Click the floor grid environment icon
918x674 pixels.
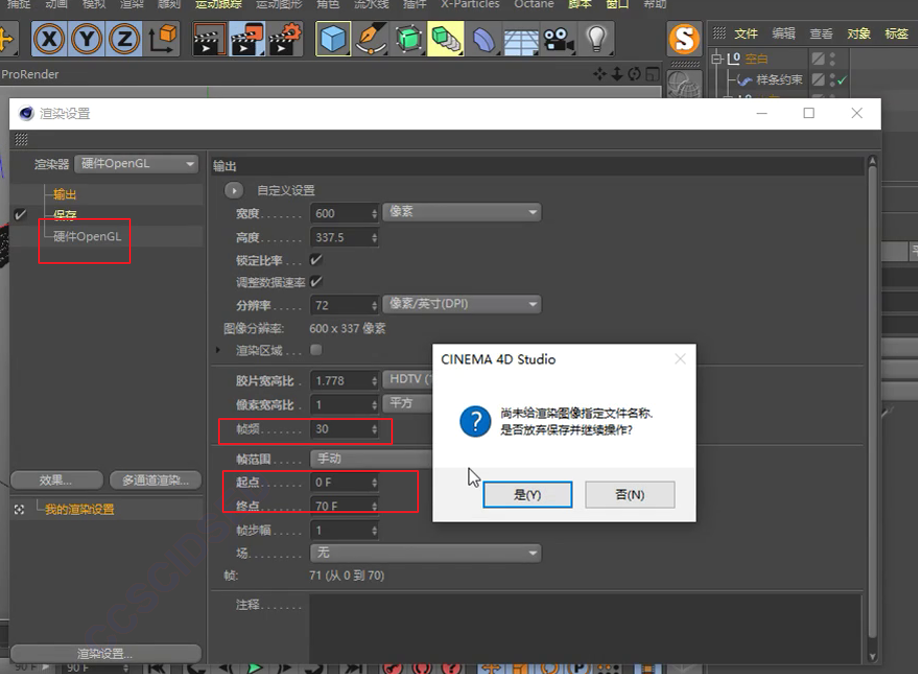tap(521, 39)
